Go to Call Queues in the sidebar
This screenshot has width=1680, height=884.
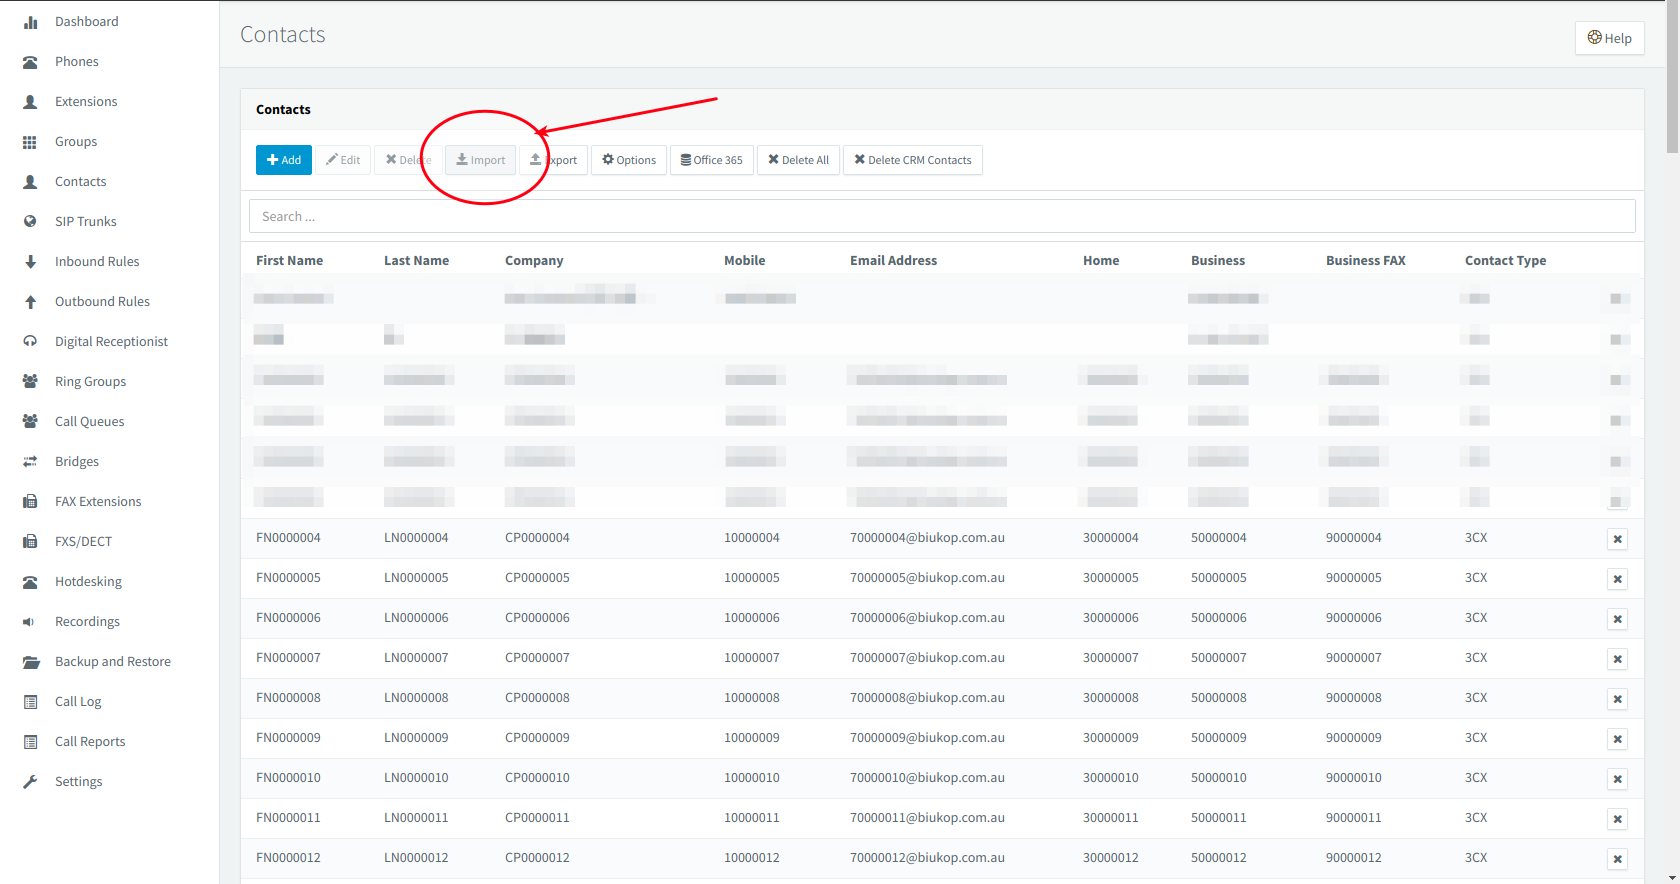coord(89,422)
